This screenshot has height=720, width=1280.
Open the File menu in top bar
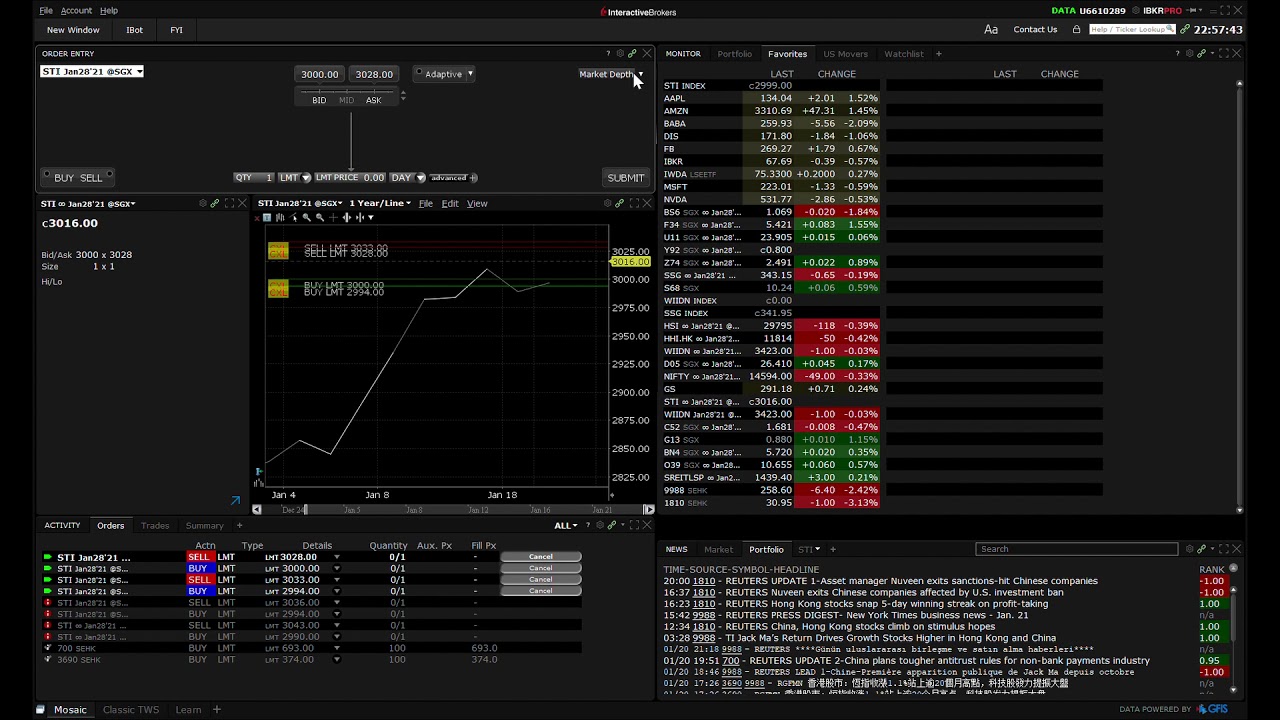click(46, 11)
